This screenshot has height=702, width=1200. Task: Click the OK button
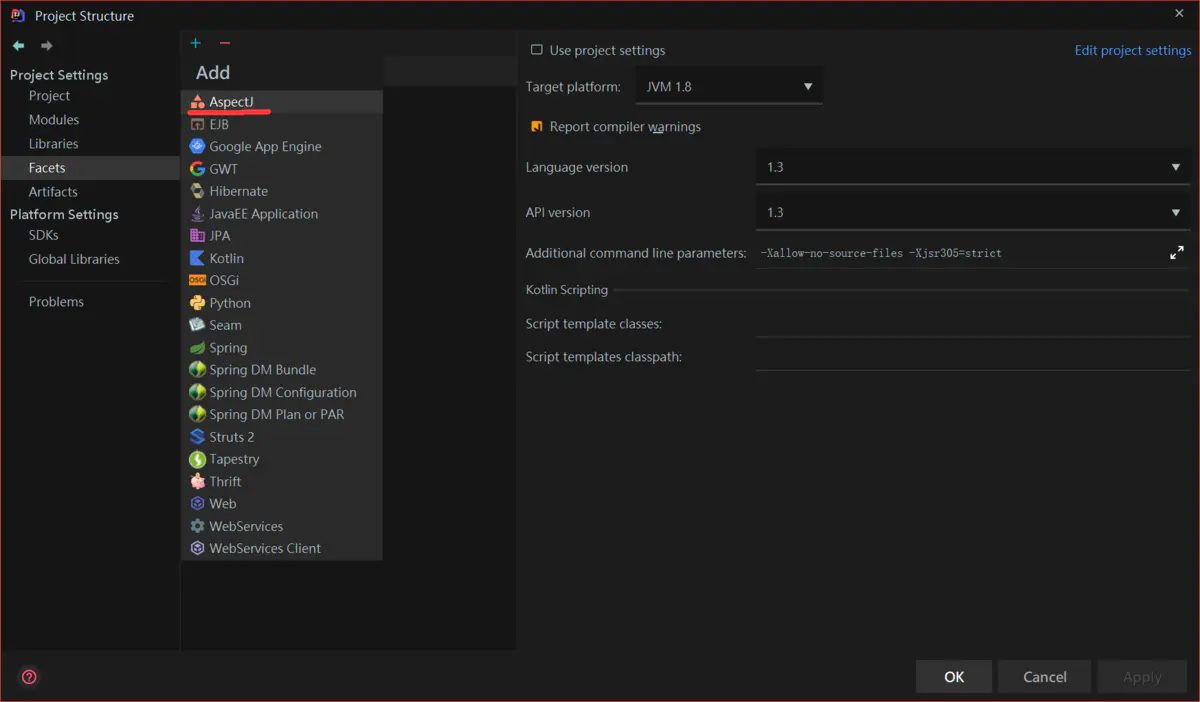(953, 677)
